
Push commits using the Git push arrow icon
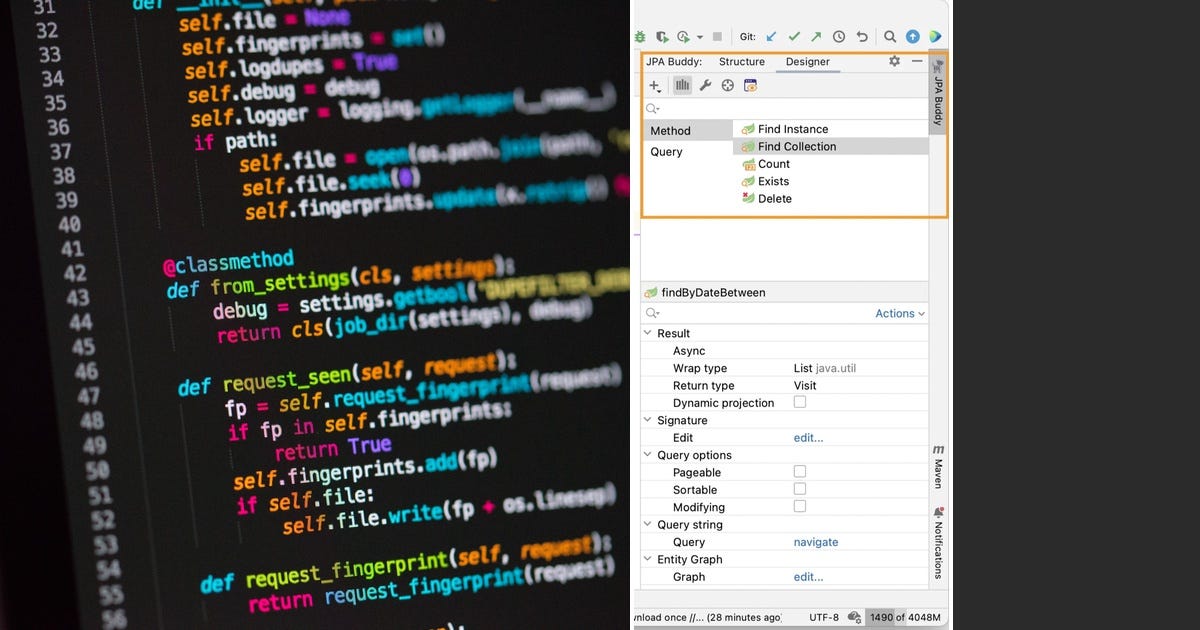tap(816, 36)
